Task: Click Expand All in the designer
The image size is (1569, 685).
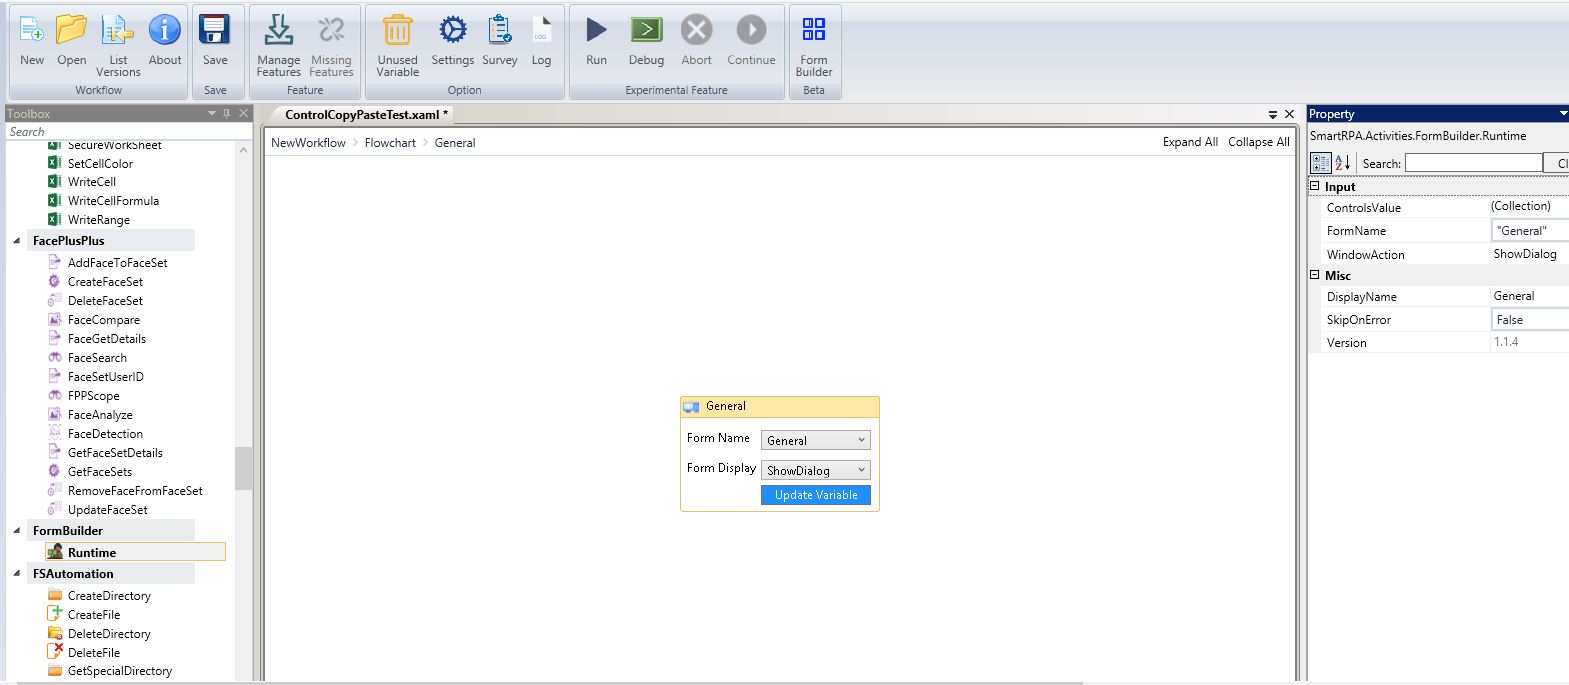Action: 1190,142
